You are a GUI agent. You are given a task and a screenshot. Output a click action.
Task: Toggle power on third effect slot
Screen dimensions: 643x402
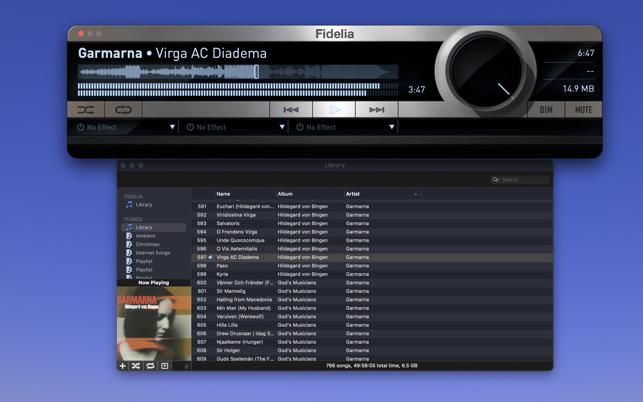point(300,127)
